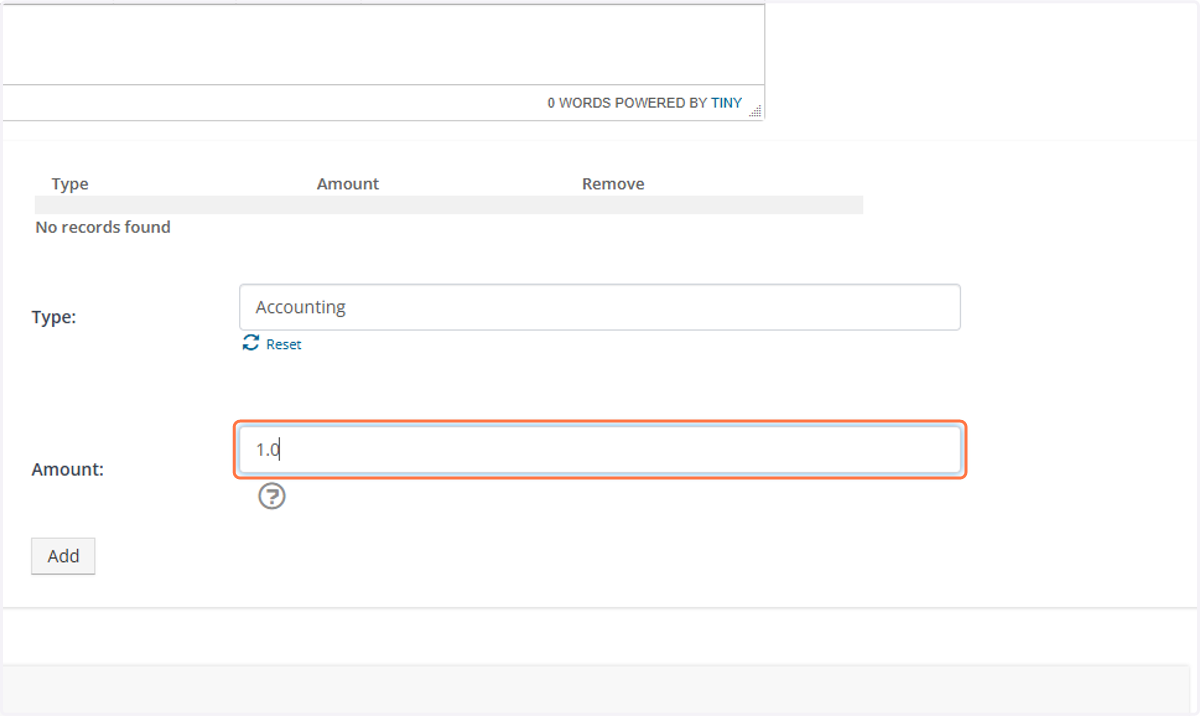Click the 'Amount:' field label
The width and height of the screenshot is (1200, 716).
pyautogui.click(x=68, y=469)
